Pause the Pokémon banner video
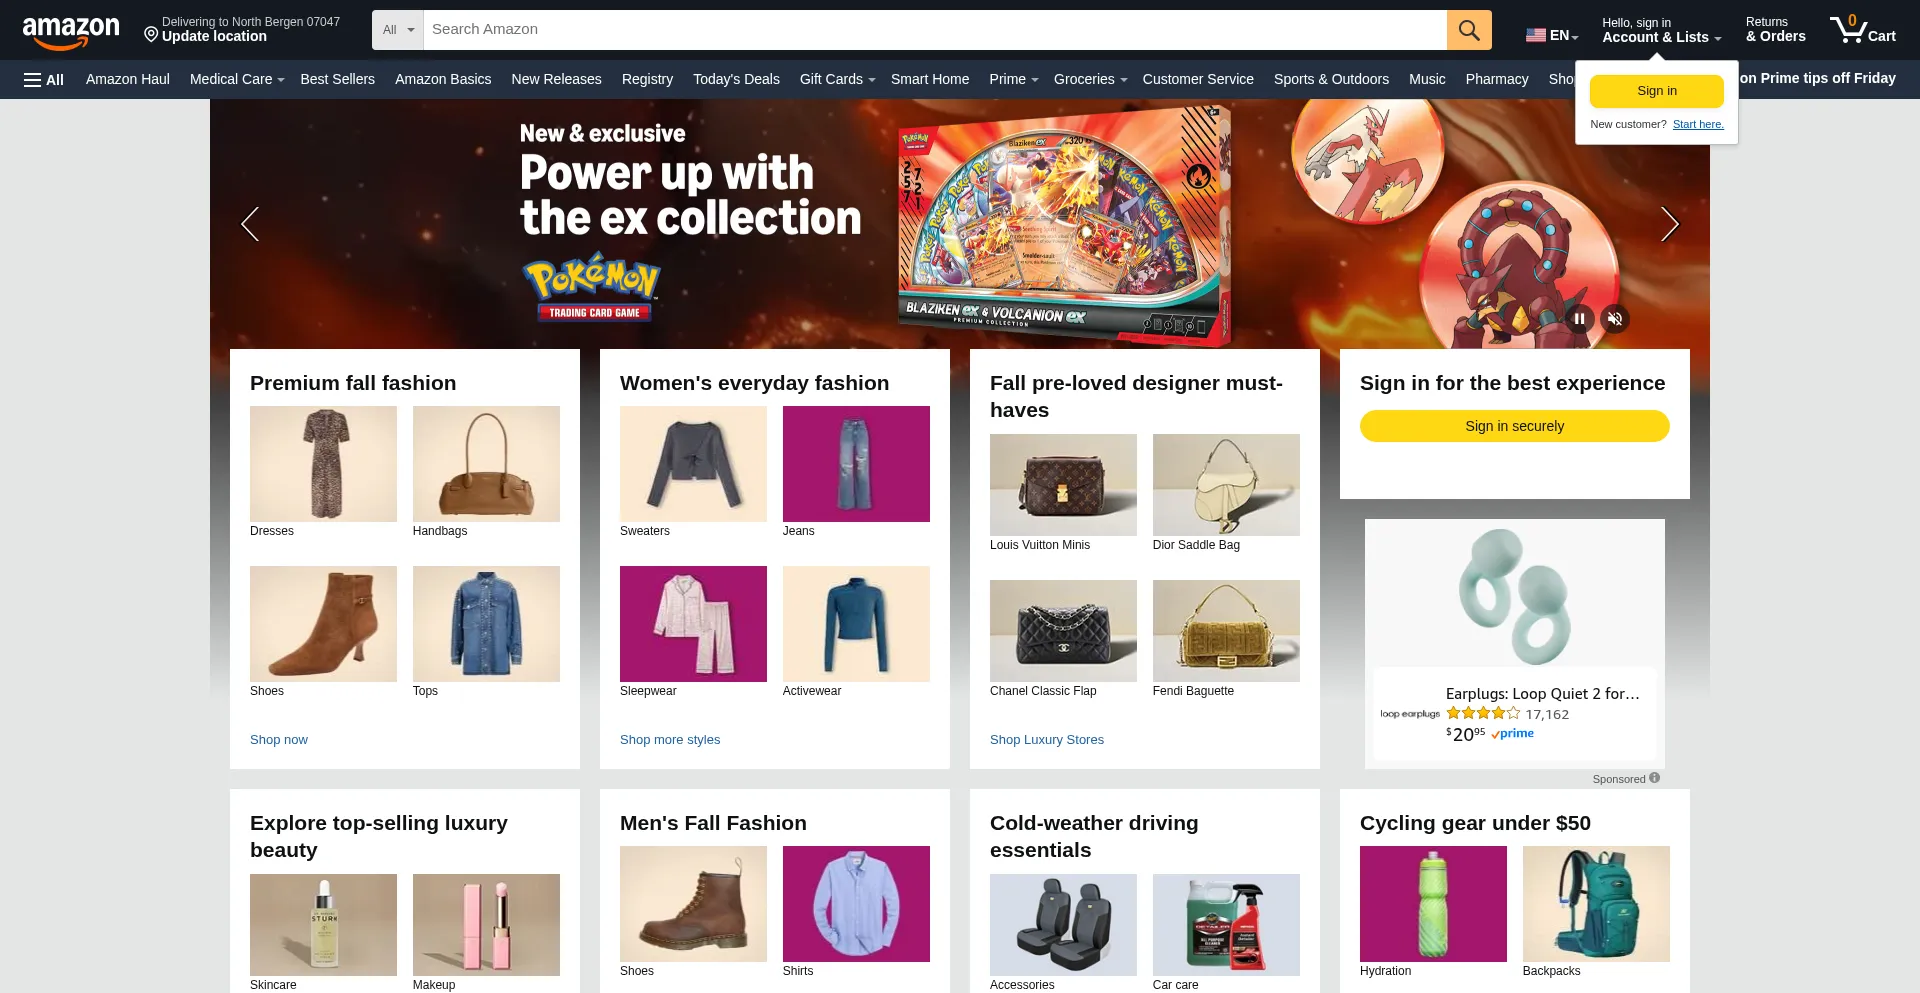 (x=1579, y=319)
